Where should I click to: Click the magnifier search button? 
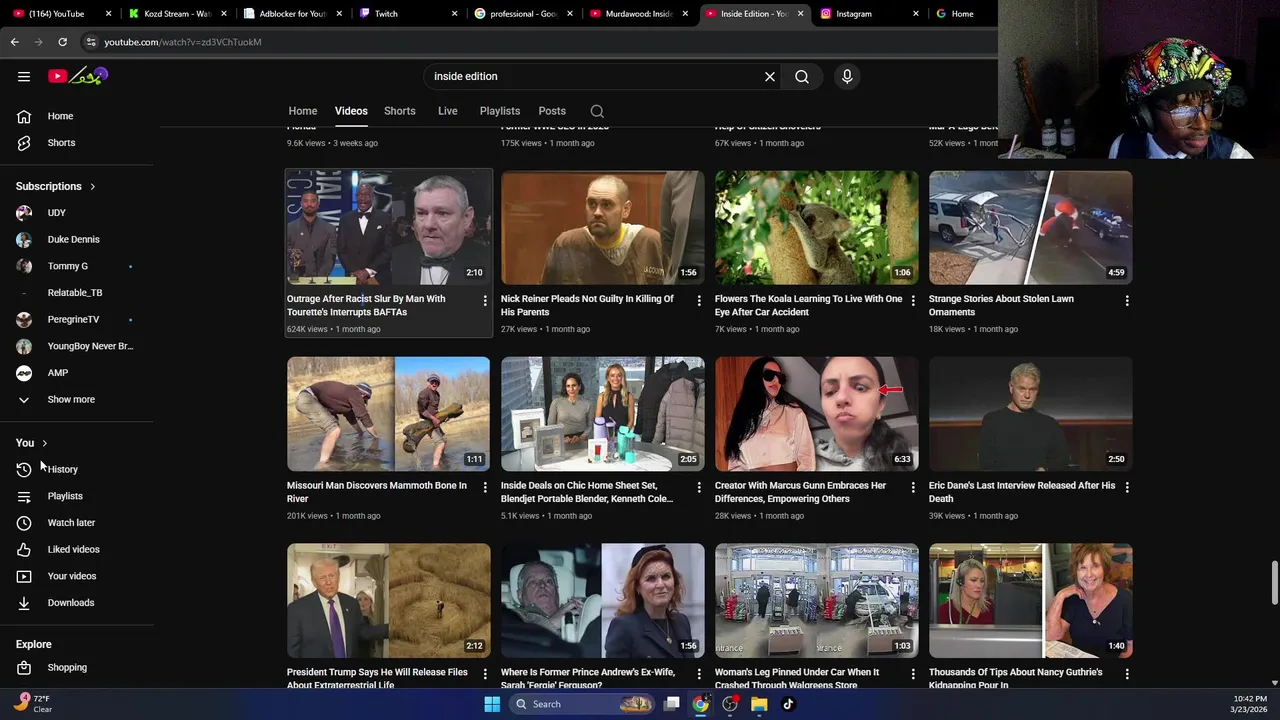pyautogui.click(x=802, y=76)
